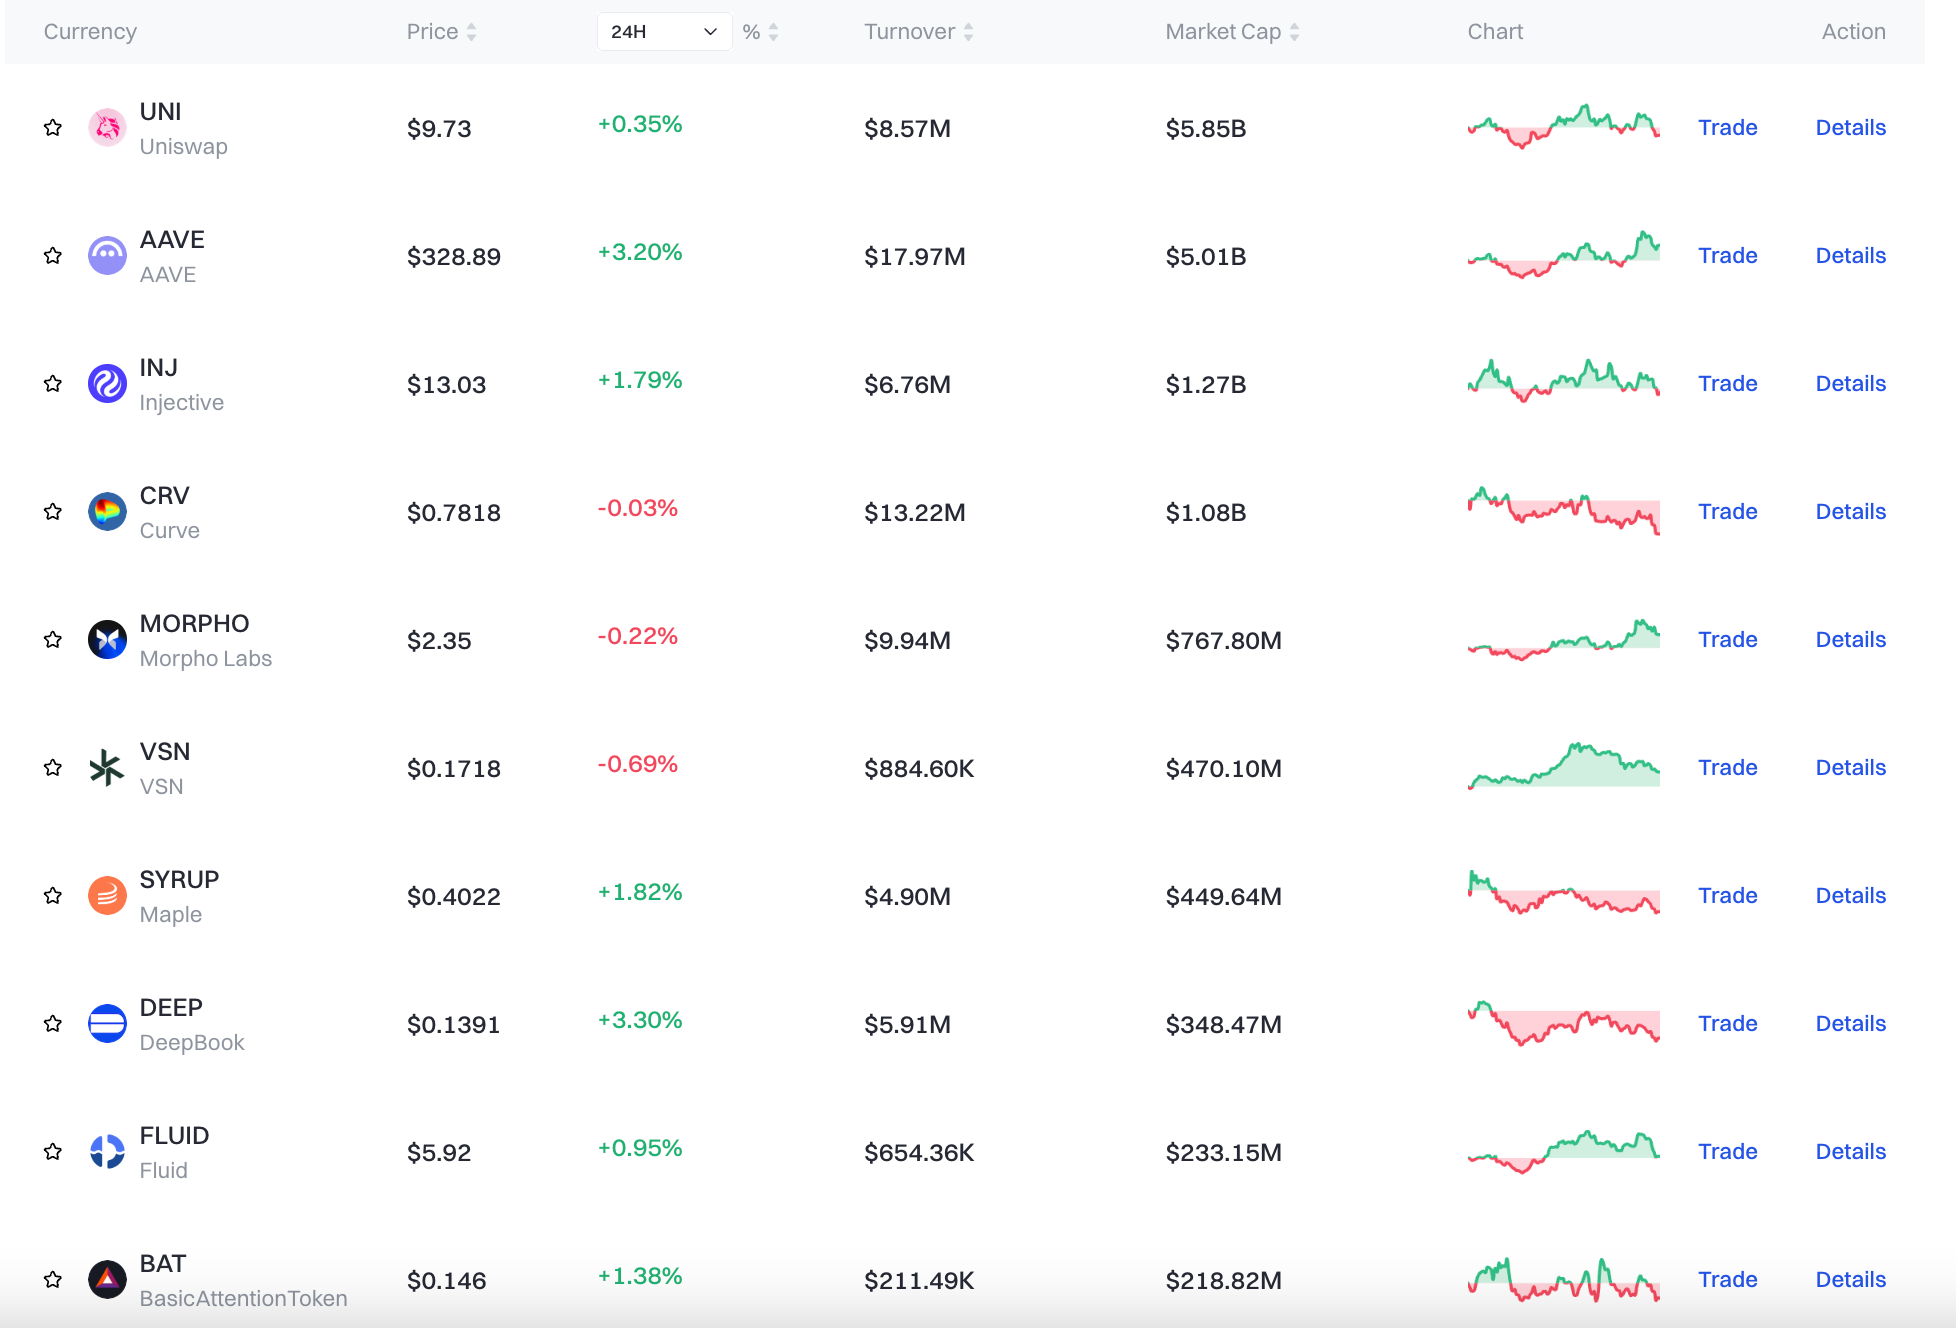1956x1328 pixels.
Task: Open the BAT sparkline chart
Action: 1564,1280
